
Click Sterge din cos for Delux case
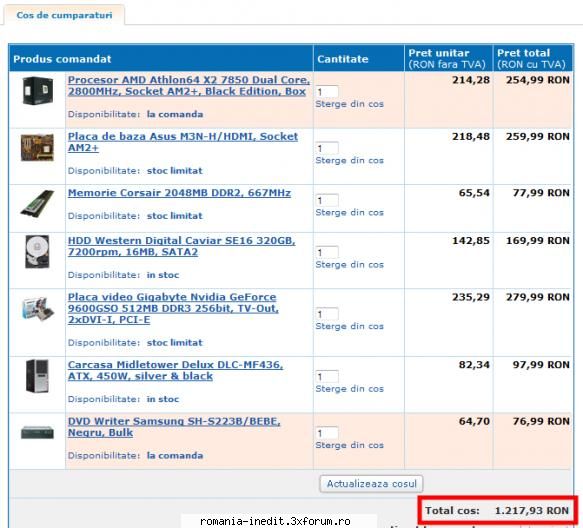[x=350, y=389]
